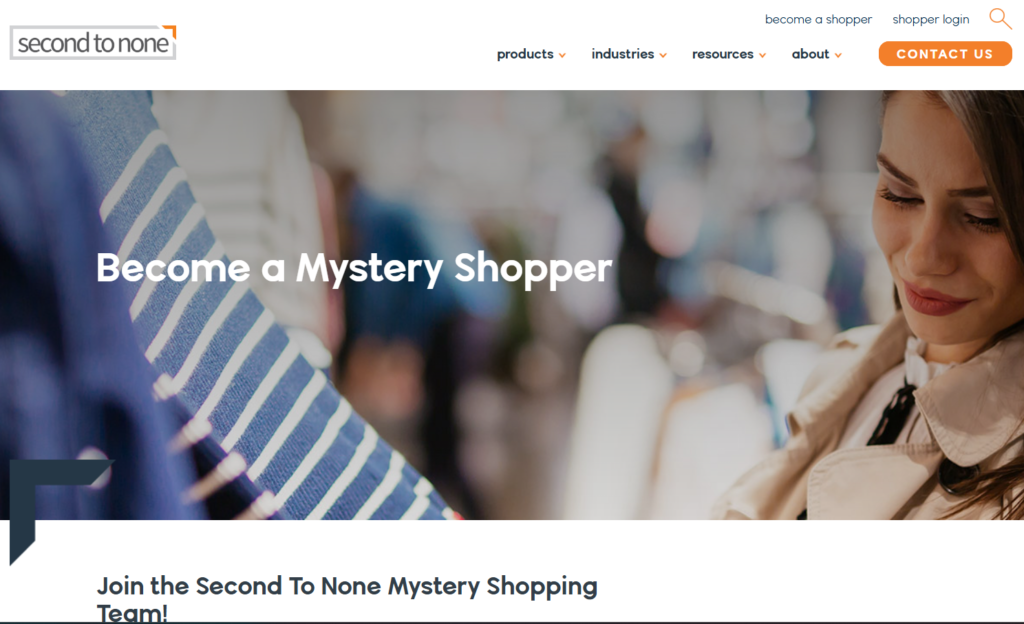The width and height of the screenshot is (1024, 624).
Task: Open the about dropdown chevron
Action: point(838,55)
